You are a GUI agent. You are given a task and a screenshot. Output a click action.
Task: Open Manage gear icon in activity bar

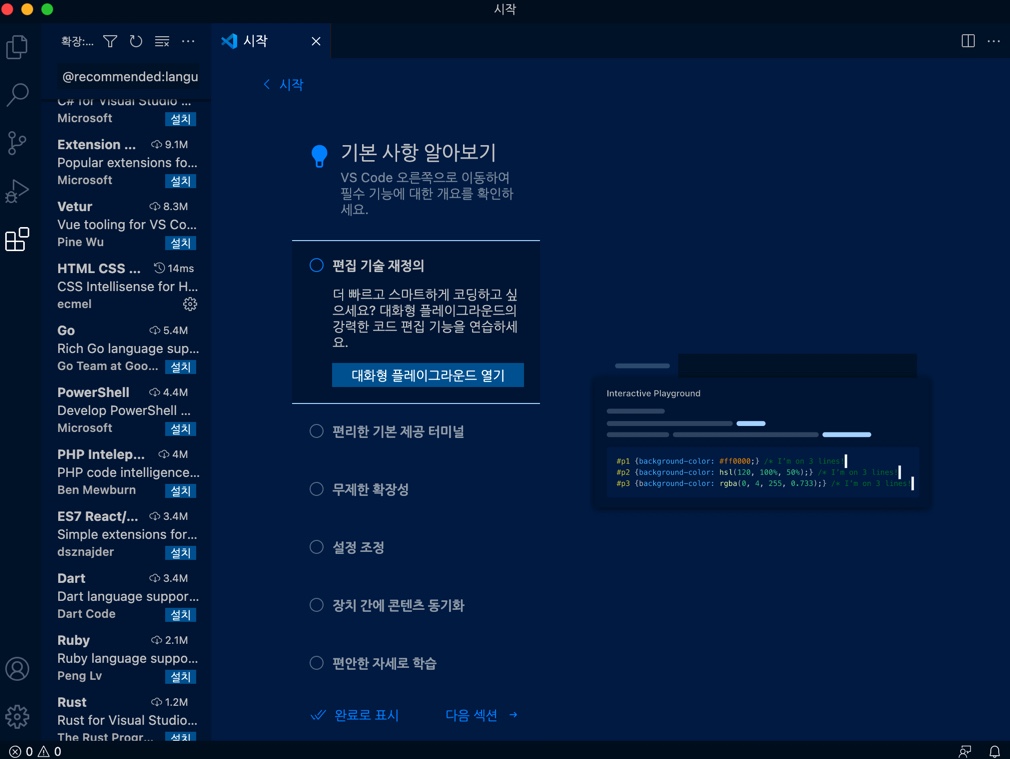click(17, 716)
